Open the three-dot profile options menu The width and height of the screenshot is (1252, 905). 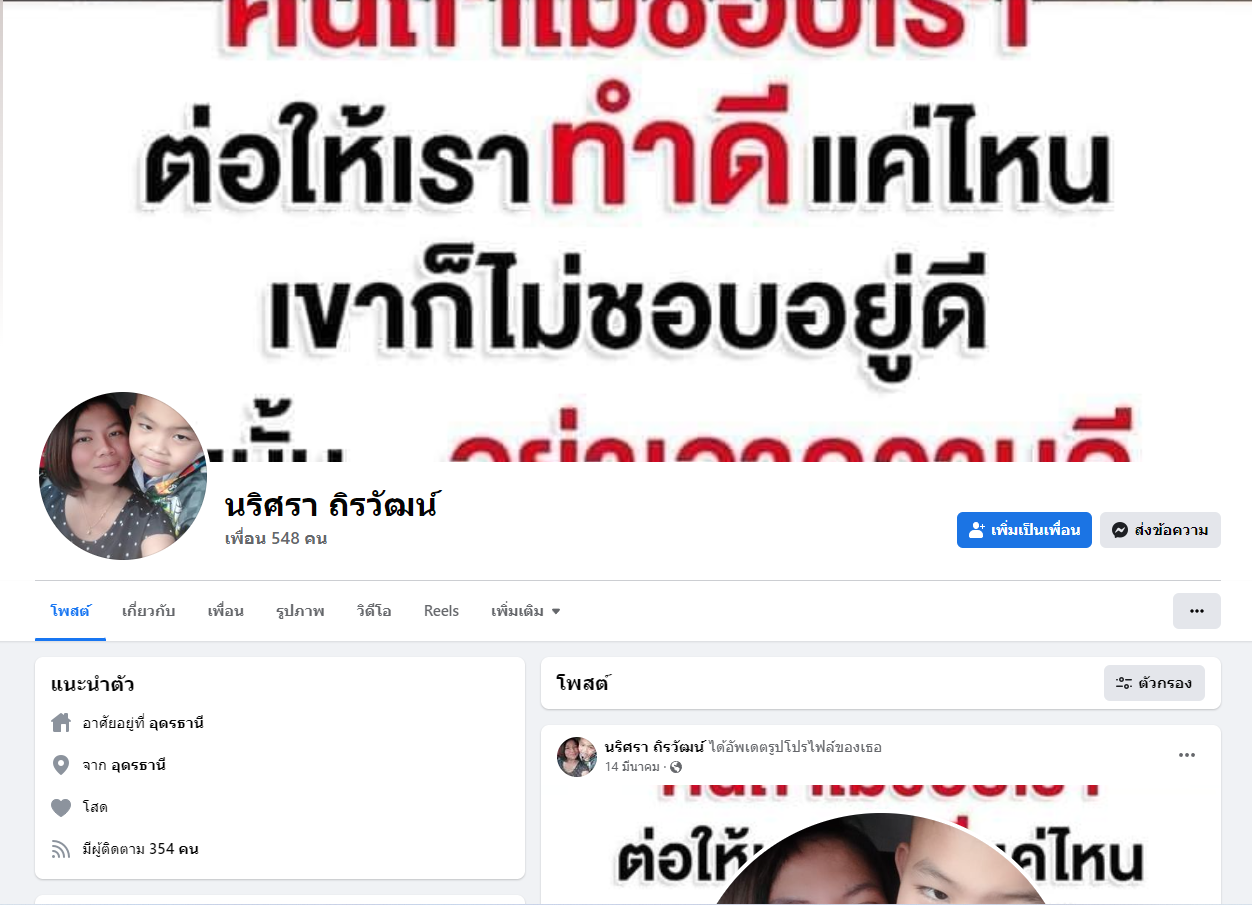(1196, 611)
